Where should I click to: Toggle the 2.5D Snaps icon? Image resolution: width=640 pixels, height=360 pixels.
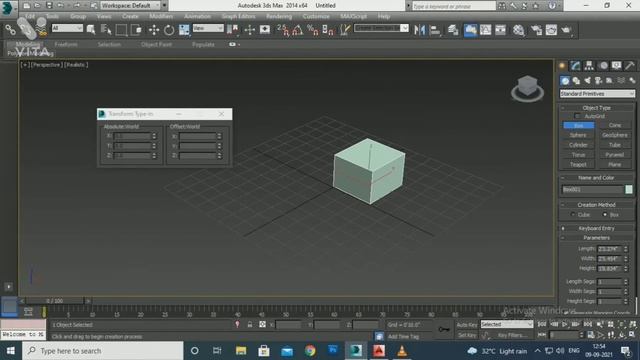[282, 30]
